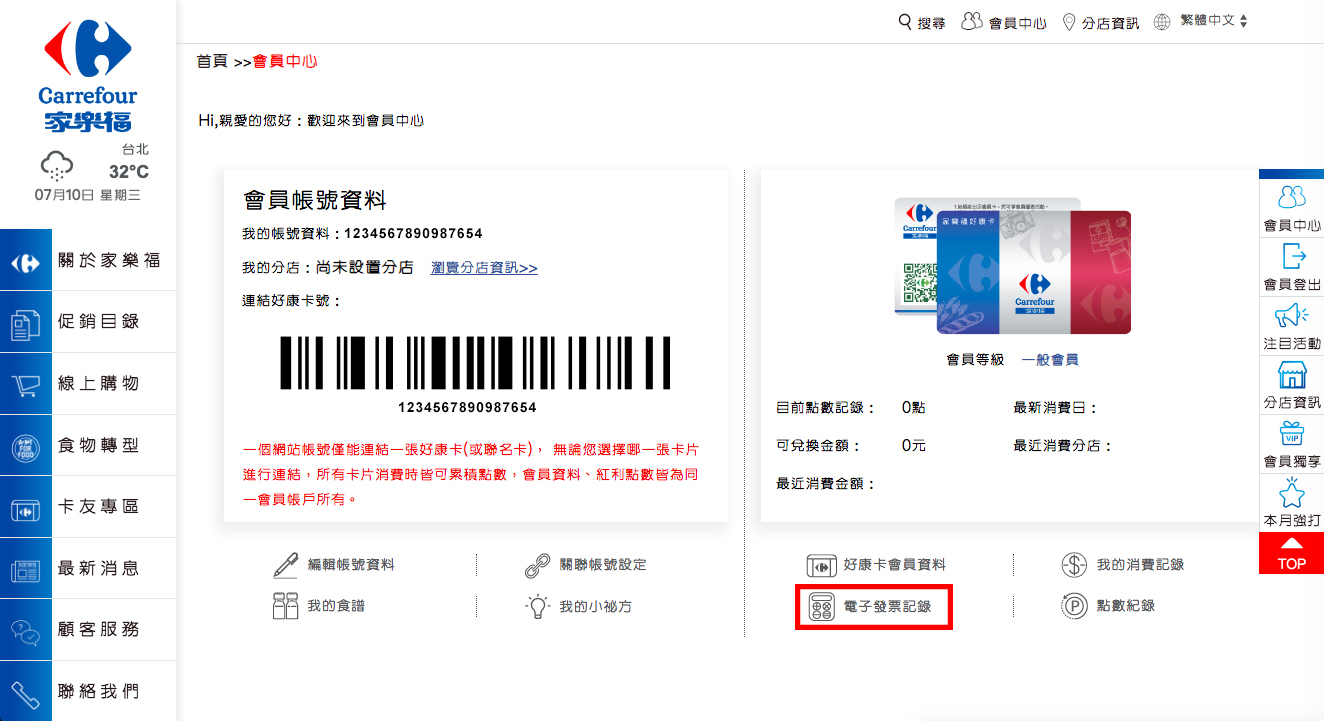Click the 一般會員 level text
Image resolution: width=1324 pixels, height=721 pixels.
1050,360
